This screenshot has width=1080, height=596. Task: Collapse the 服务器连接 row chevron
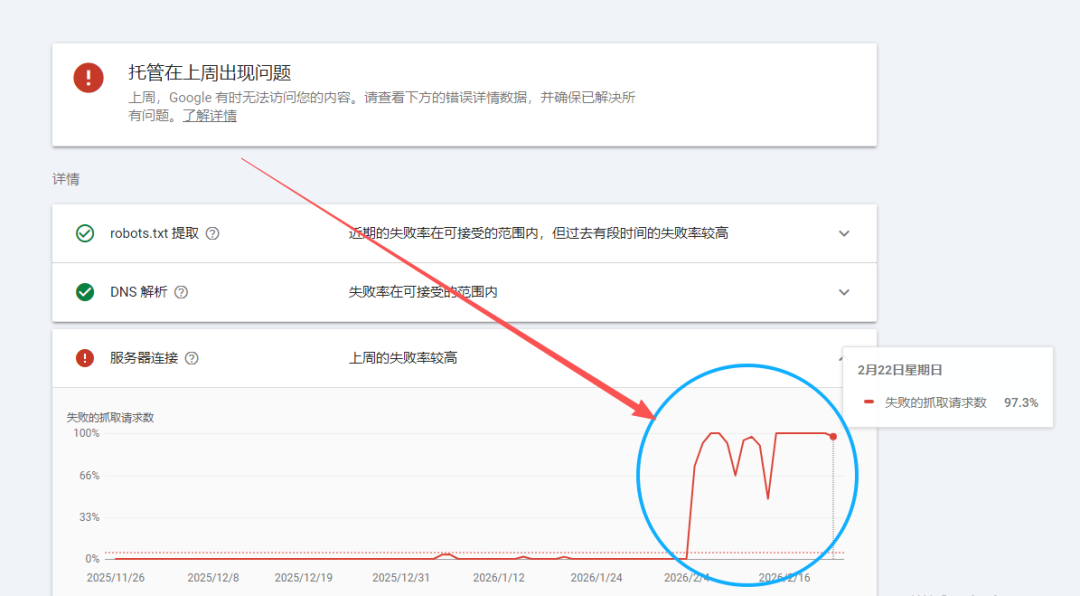point(840,358)
